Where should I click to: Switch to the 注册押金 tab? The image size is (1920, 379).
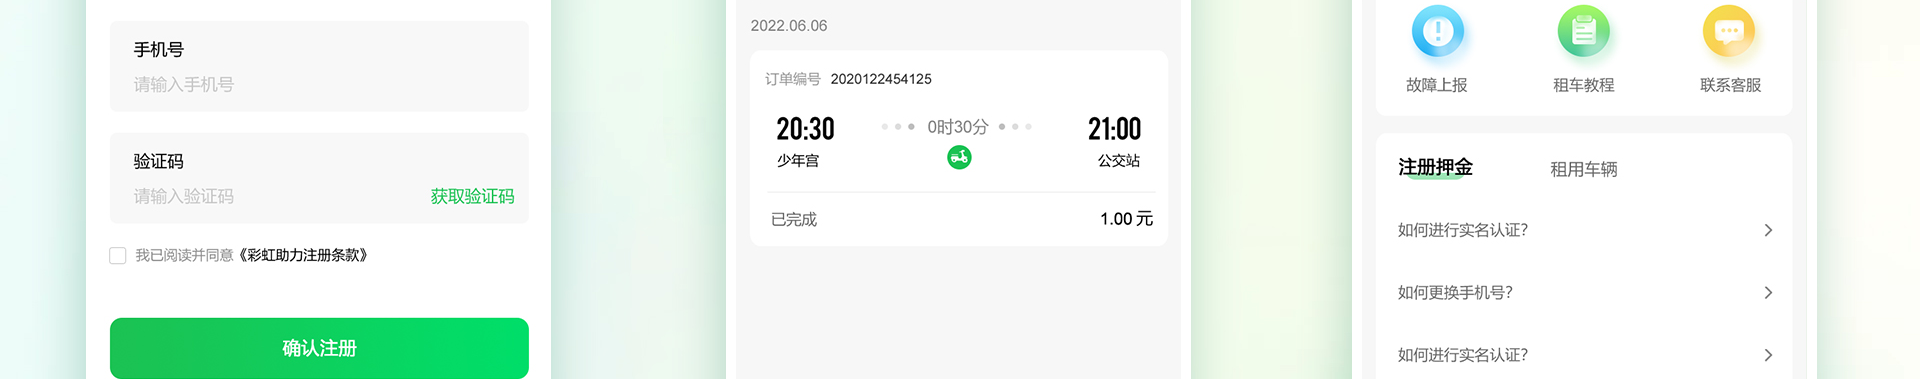1435,168
